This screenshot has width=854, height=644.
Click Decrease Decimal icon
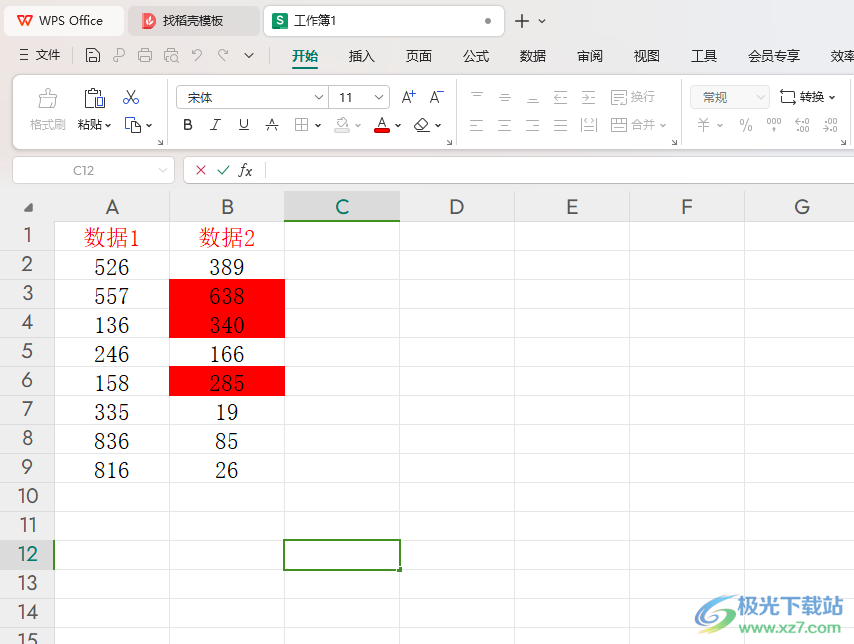830,125
